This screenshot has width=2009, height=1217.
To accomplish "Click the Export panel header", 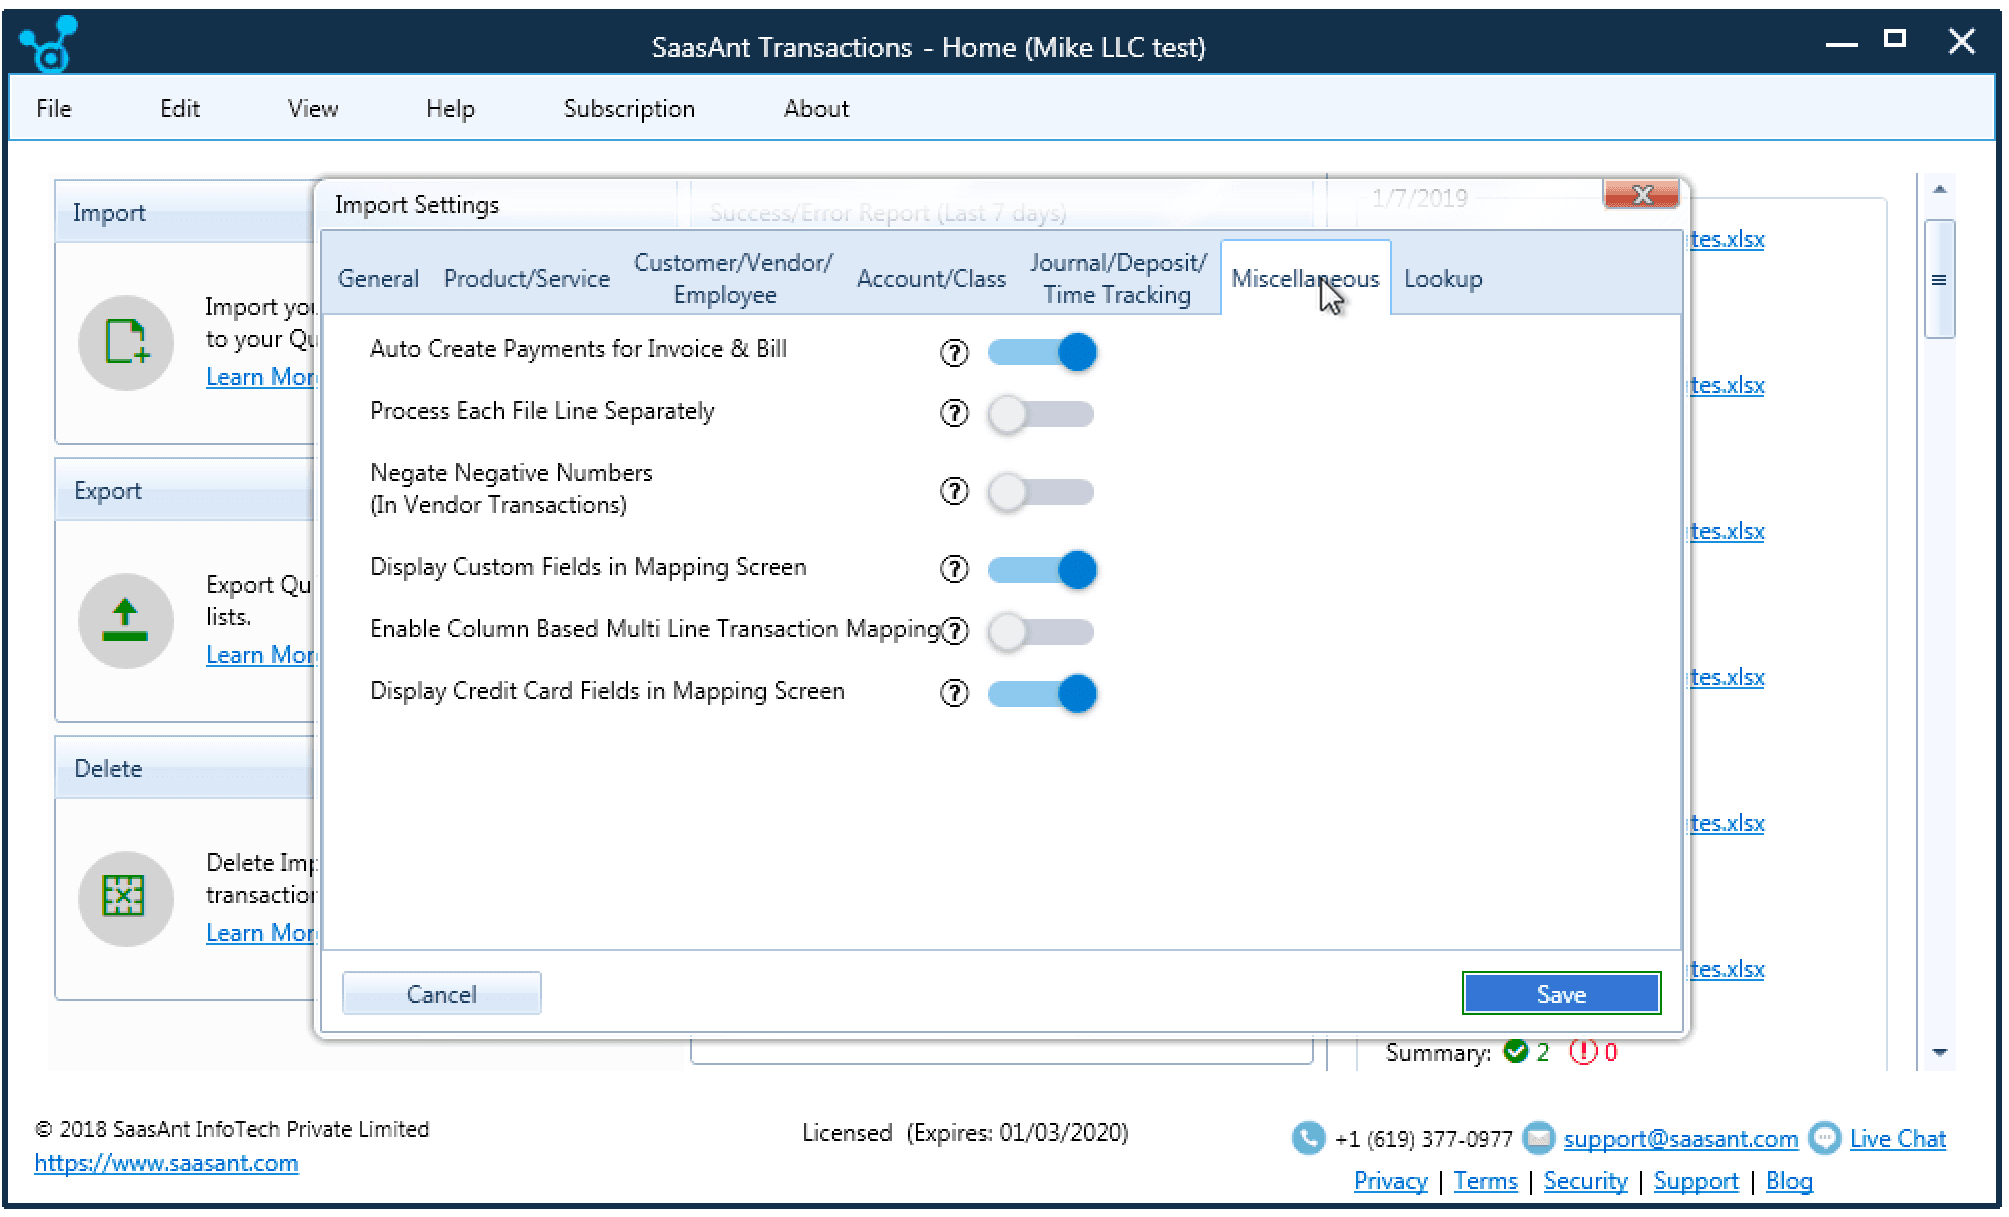I will (x=185, y=490).
